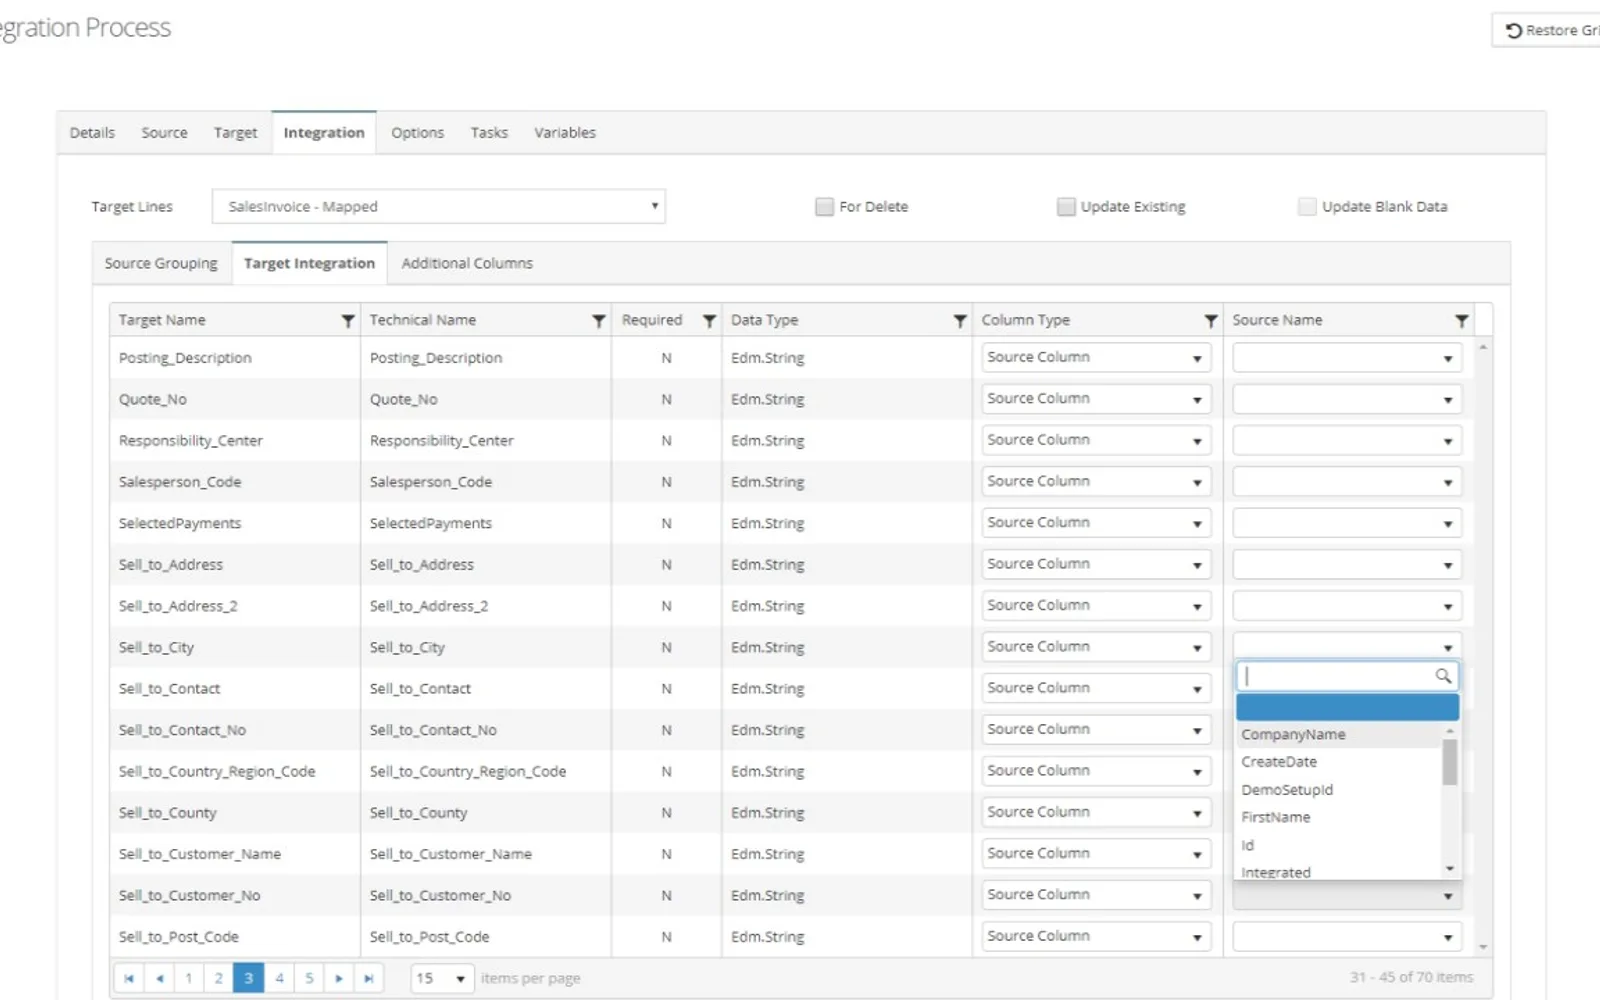Go to the first page of the grid

(129, 978)
